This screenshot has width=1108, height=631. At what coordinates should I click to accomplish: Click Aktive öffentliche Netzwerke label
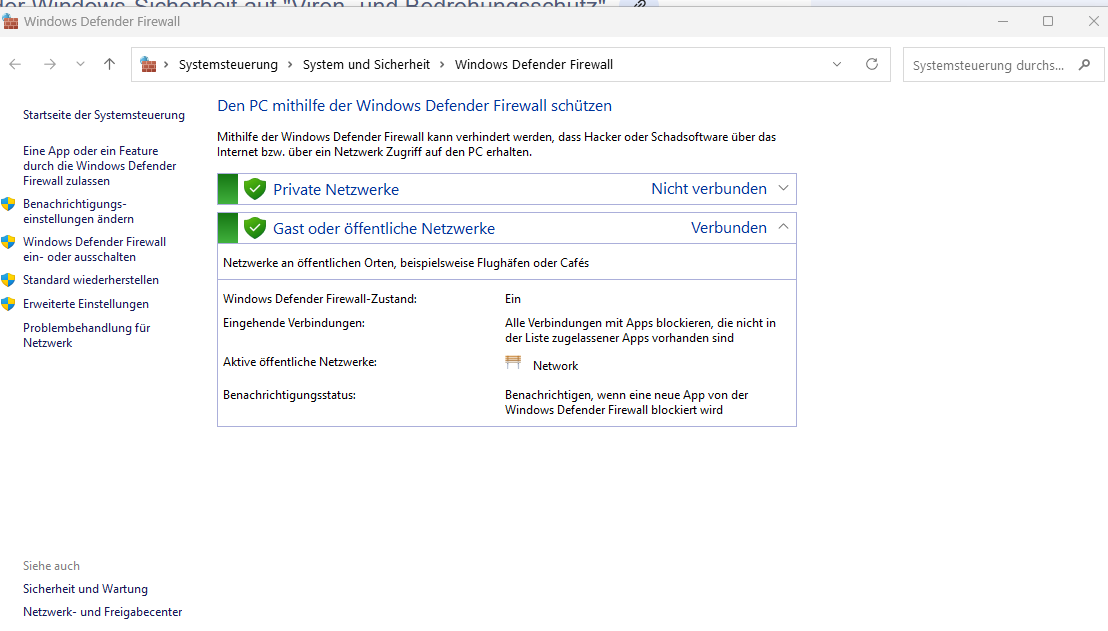point(300,362)
